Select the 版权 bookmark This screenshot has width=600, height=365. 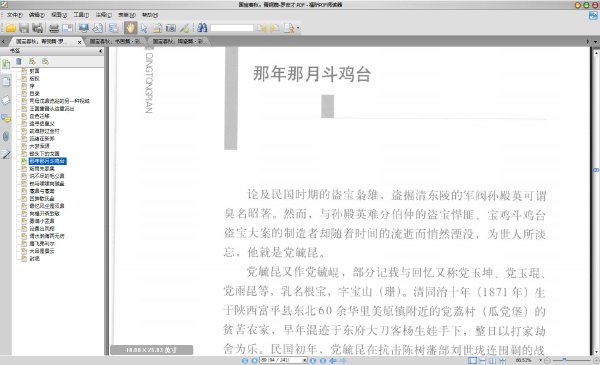pyautogui.click(x=34, y=78)
